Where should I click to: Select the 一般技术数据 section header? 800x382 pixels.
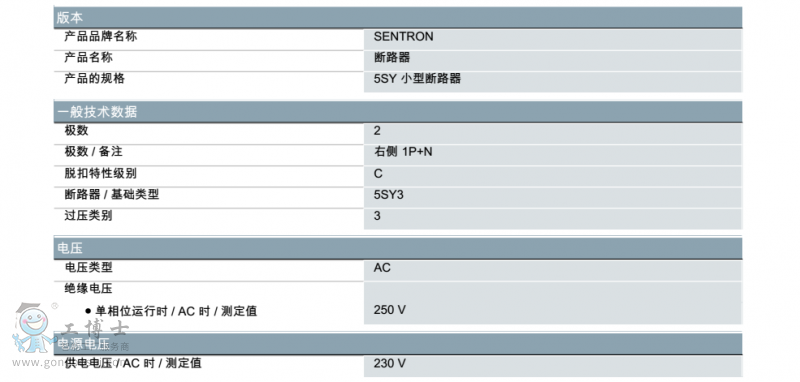pyautogui.click(x=398, y=112)
